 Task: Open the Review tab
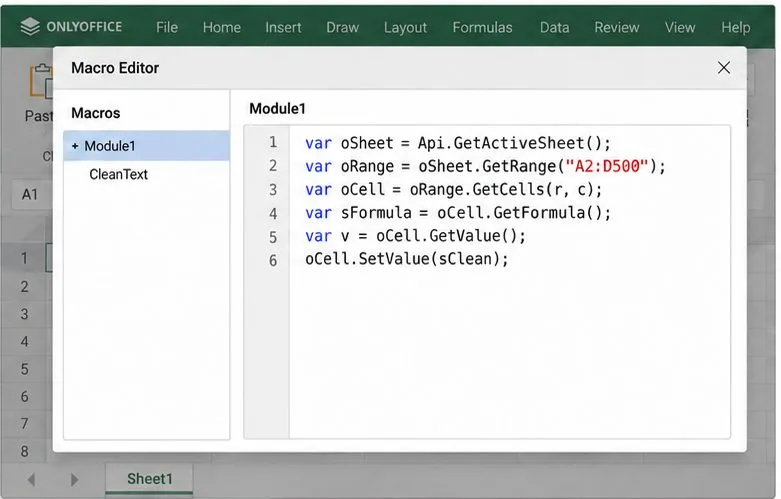(617, 27)
